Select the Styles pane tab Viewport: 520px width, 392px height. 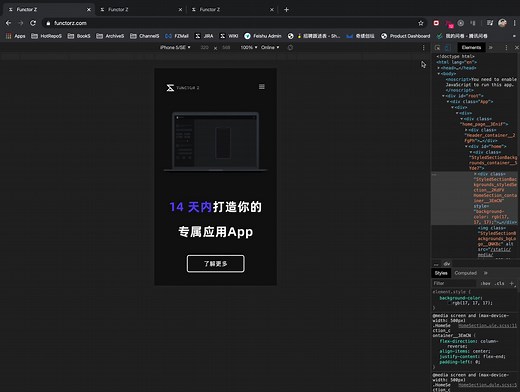pos(441,273)
